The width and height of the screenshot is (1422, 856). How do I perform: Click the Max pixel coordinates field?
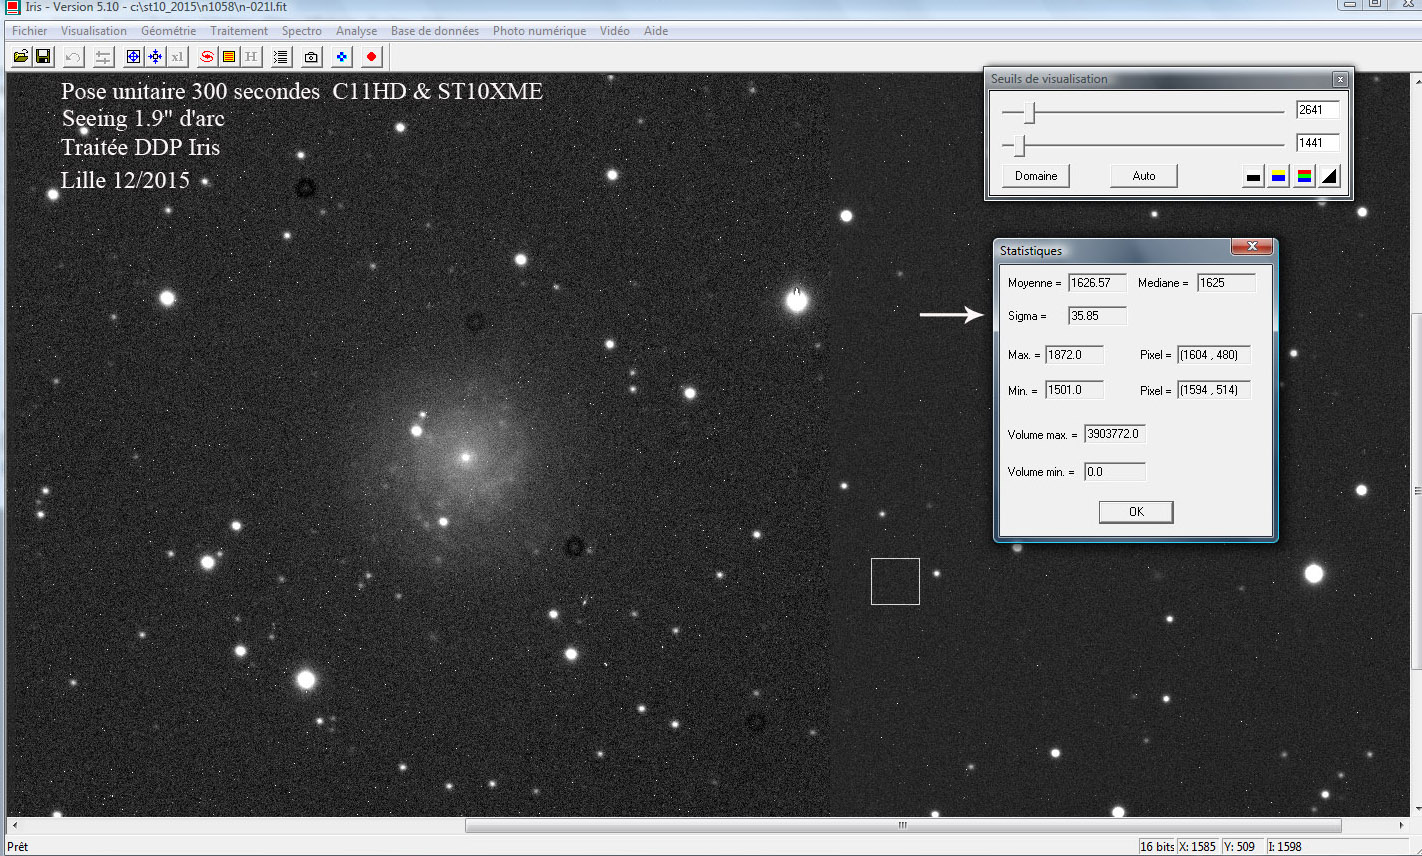click(1214, 355)
